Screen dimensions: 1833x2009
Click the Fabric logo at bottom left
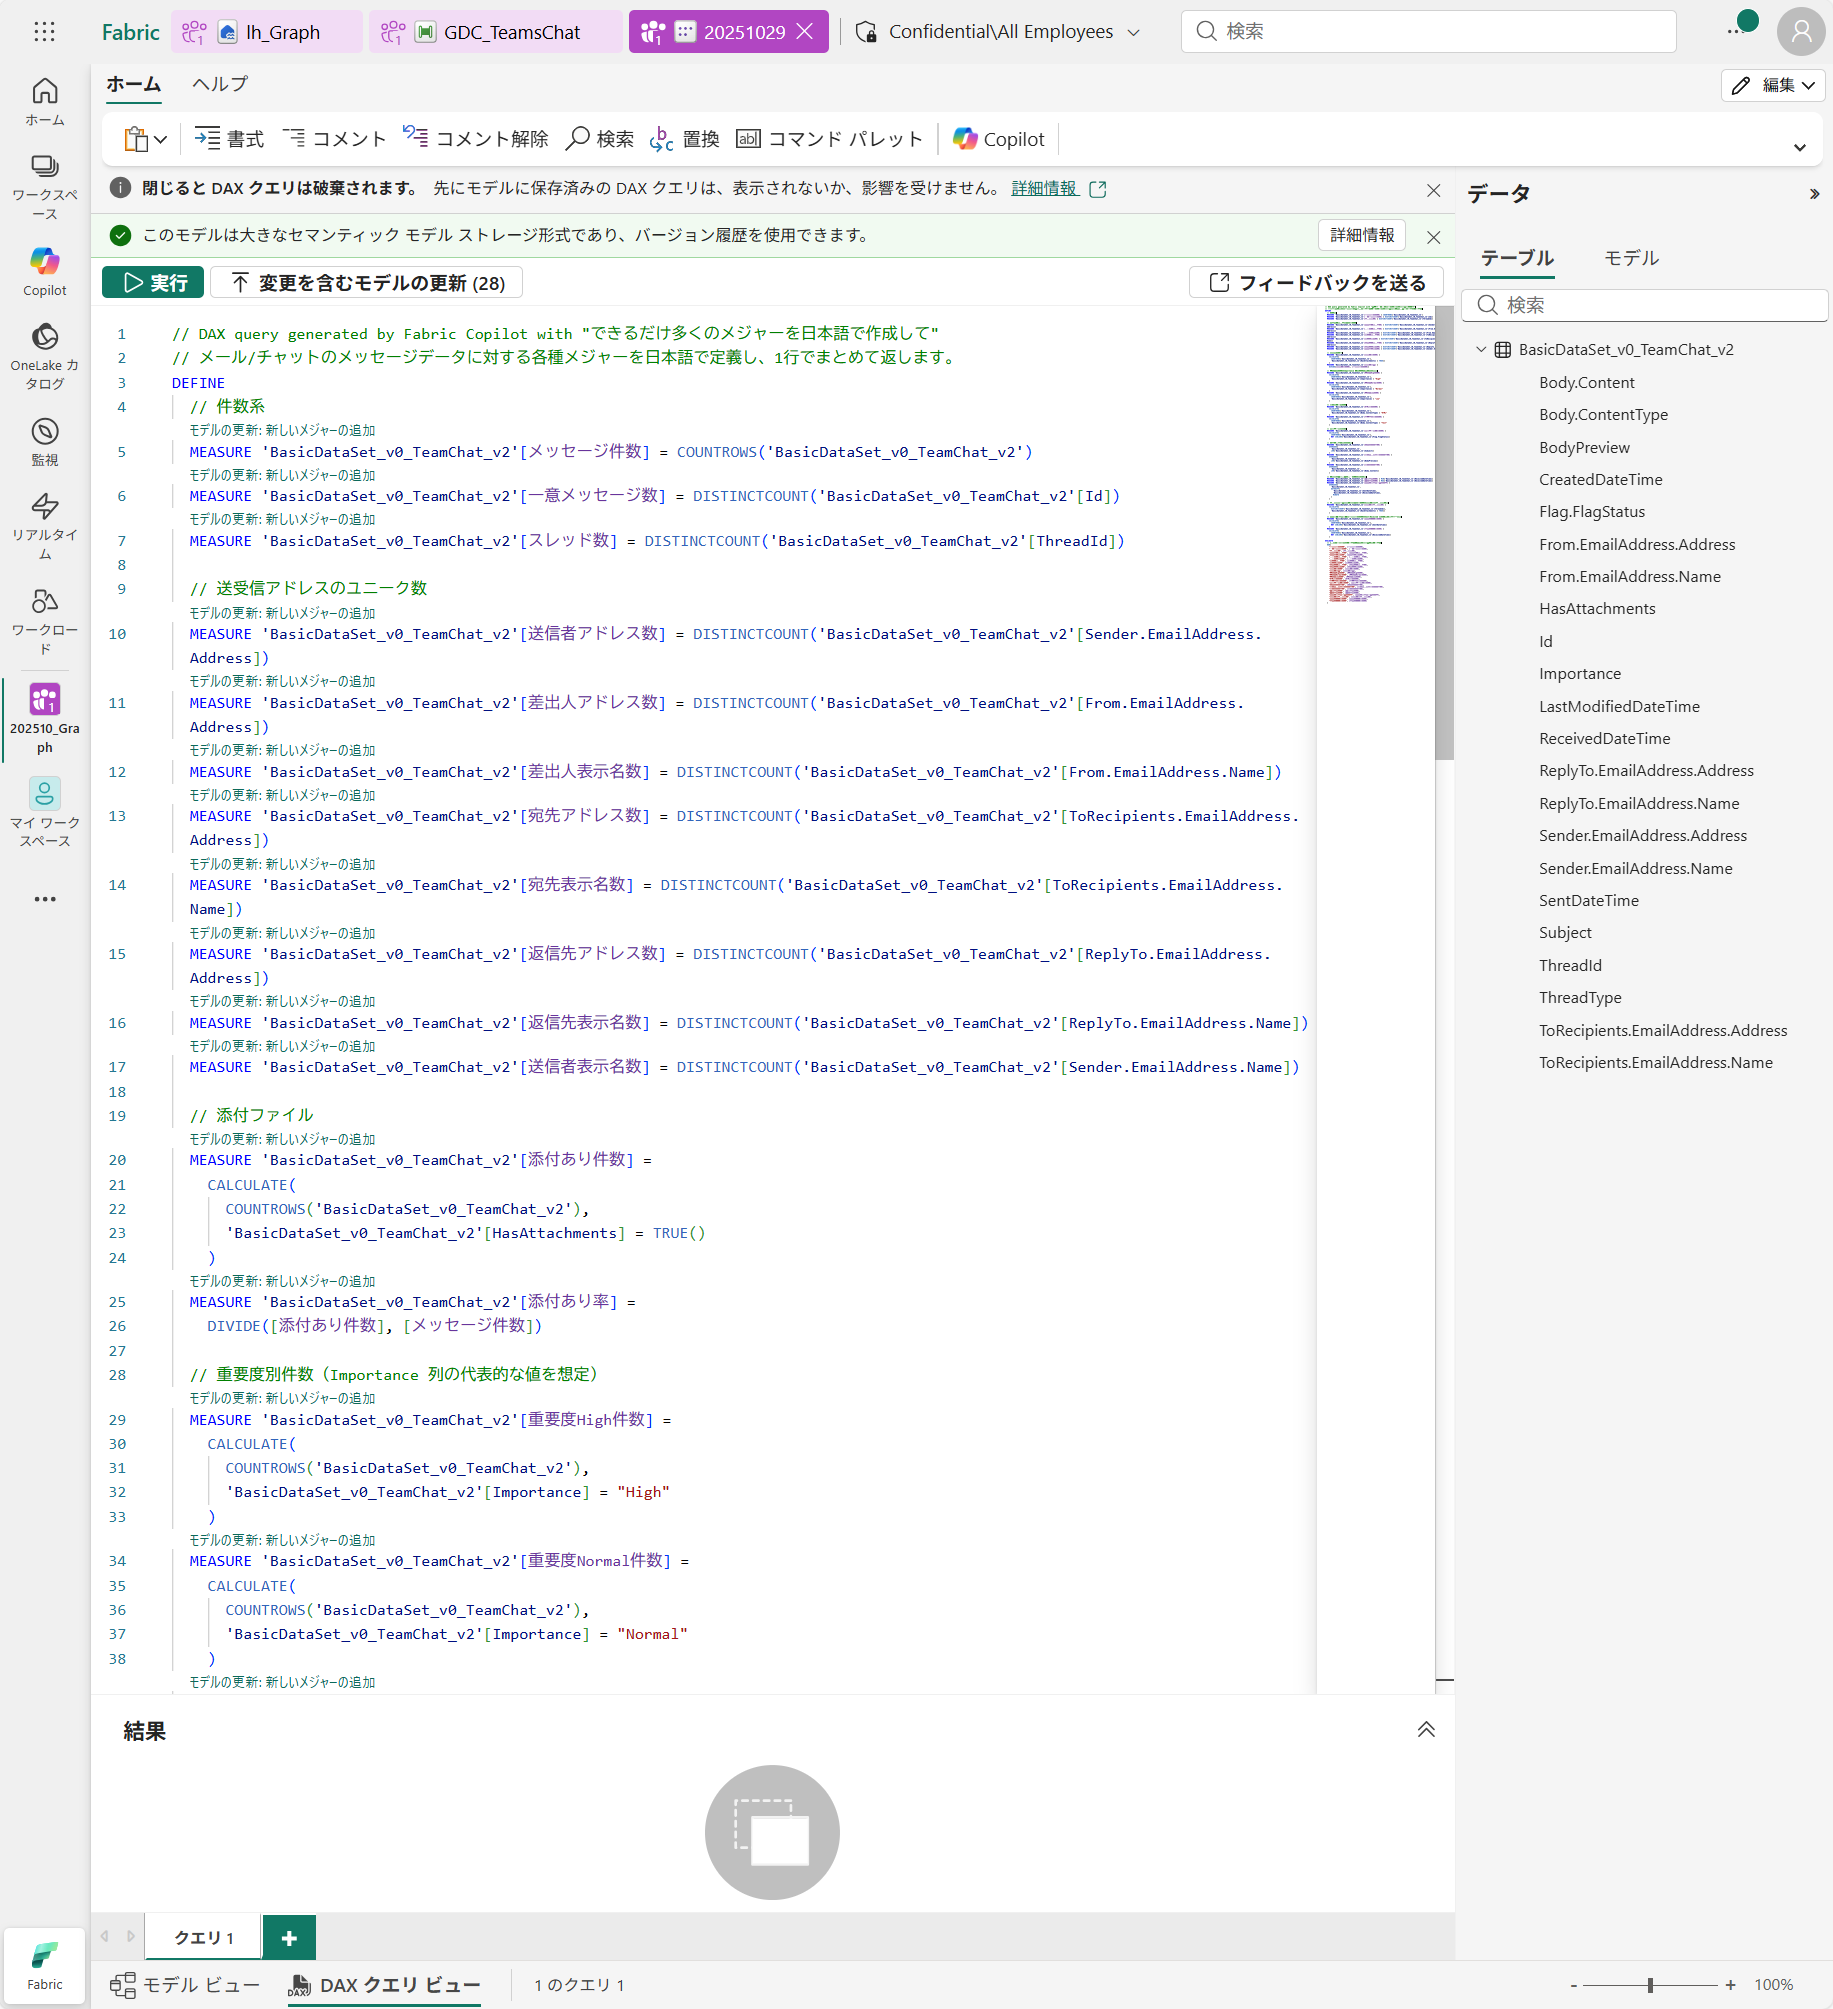pyautogui.click(x=45, y=1965)
